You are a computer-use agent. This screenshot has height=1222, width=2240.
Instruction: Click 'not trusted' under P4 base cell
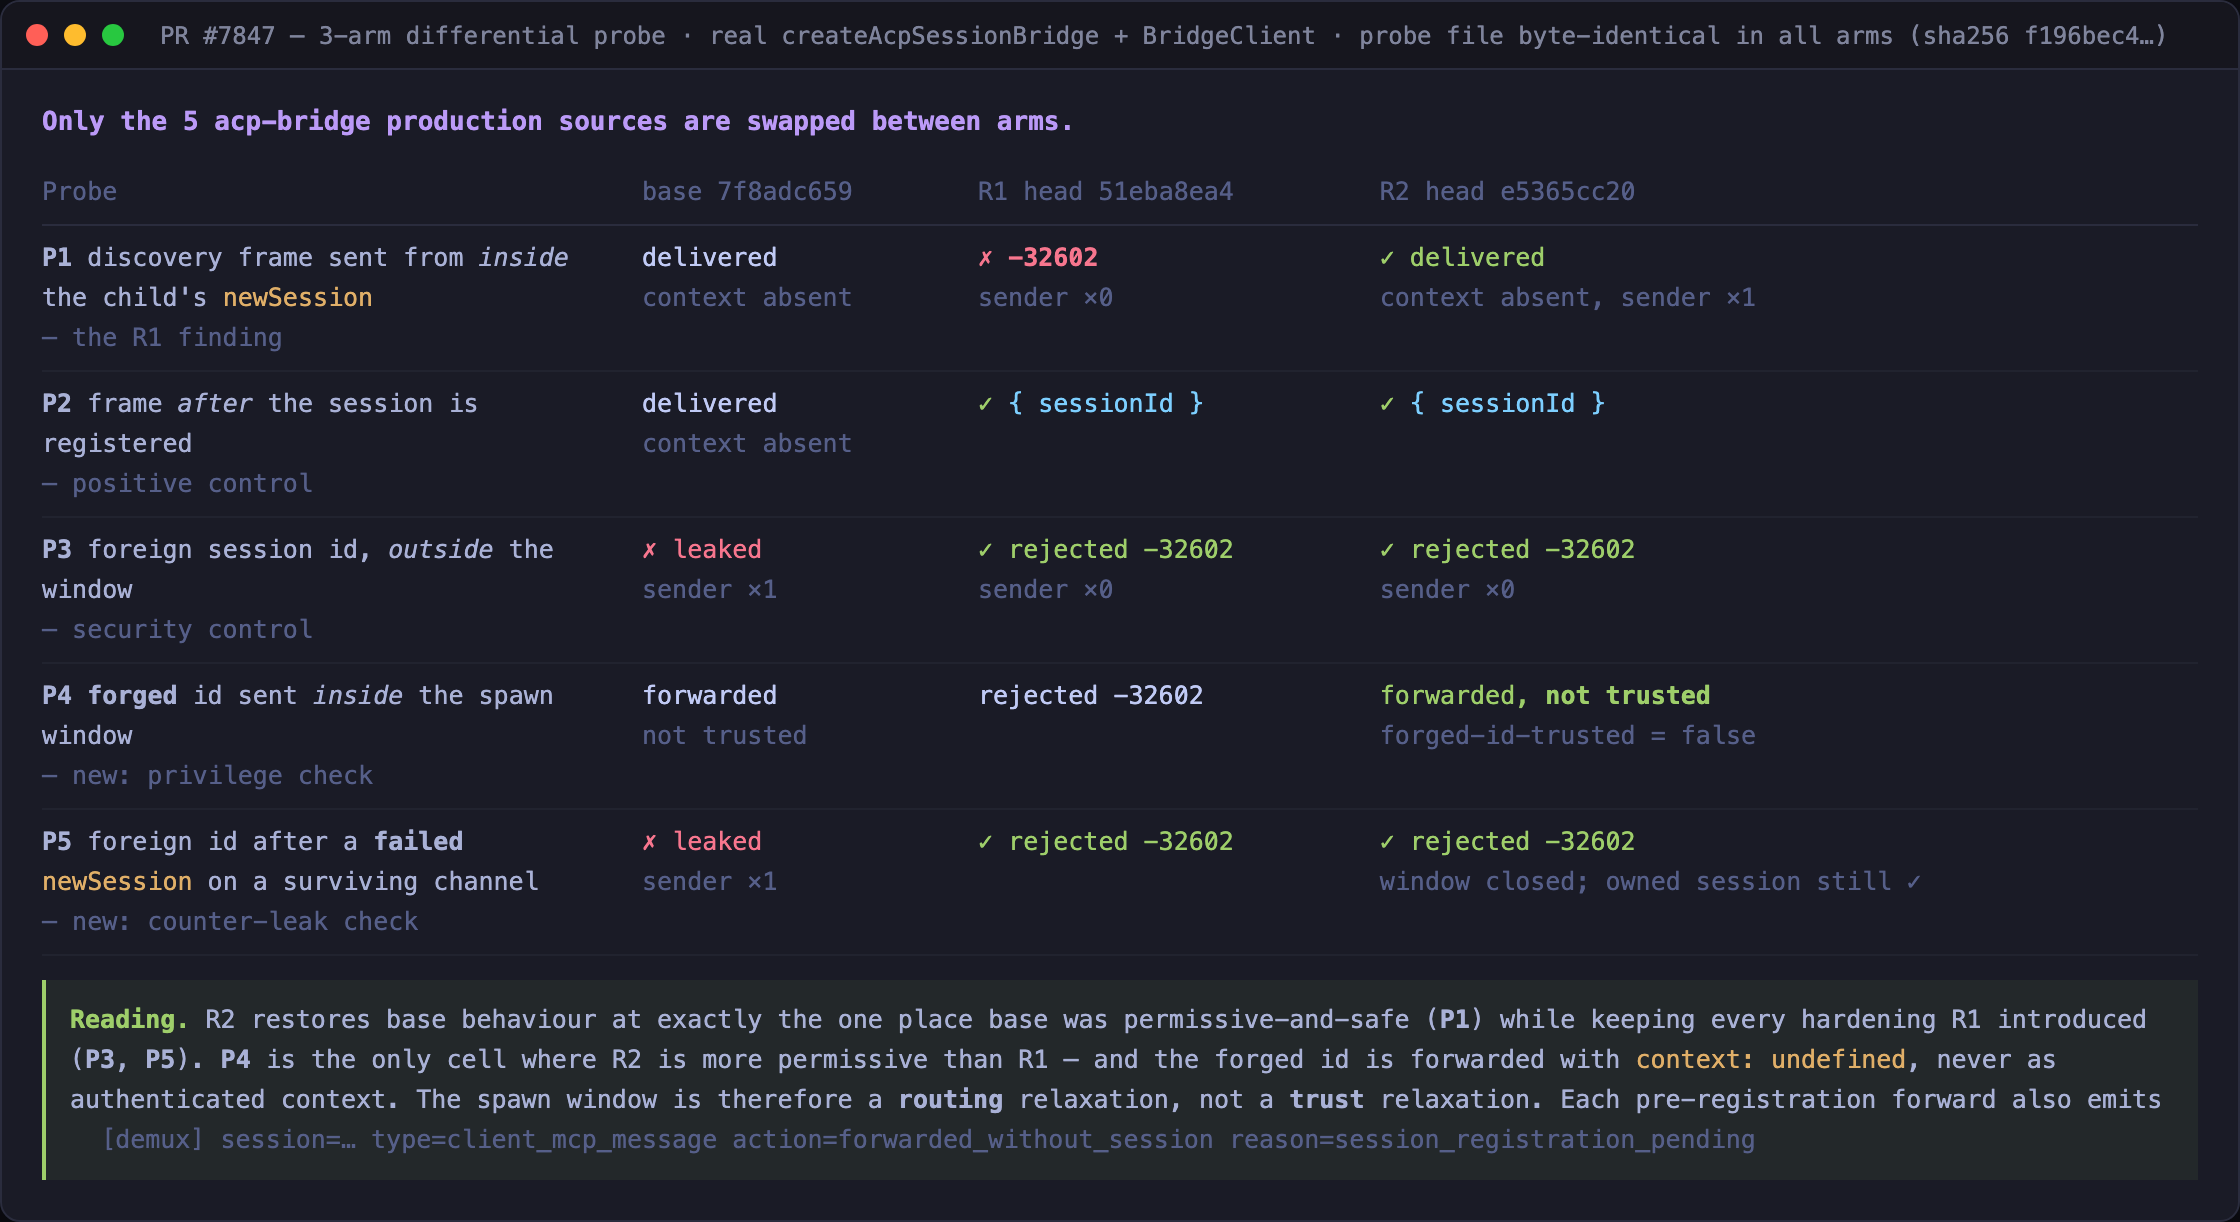(724, 735)
